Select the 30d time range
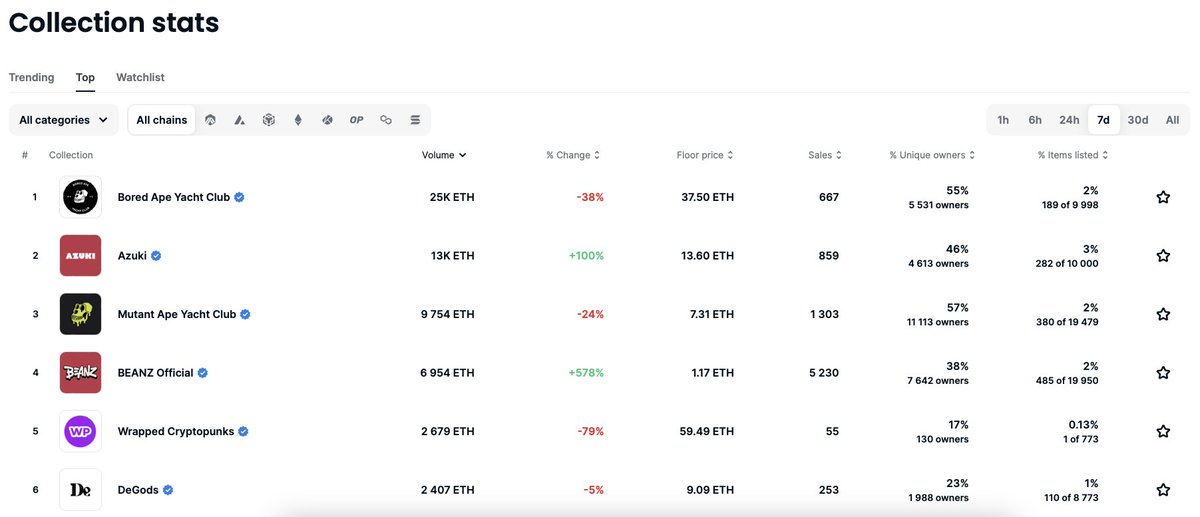 click(1138, 120)
